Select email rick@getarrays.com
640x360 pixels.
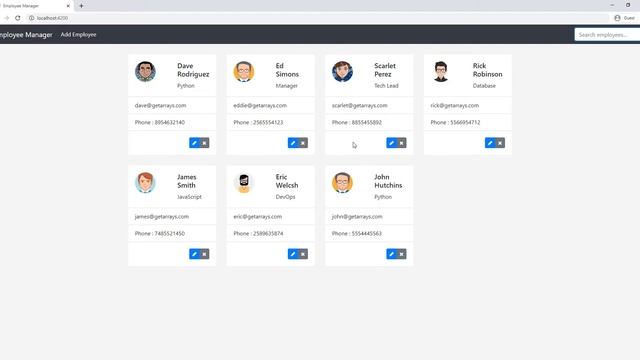pos(455,105)
